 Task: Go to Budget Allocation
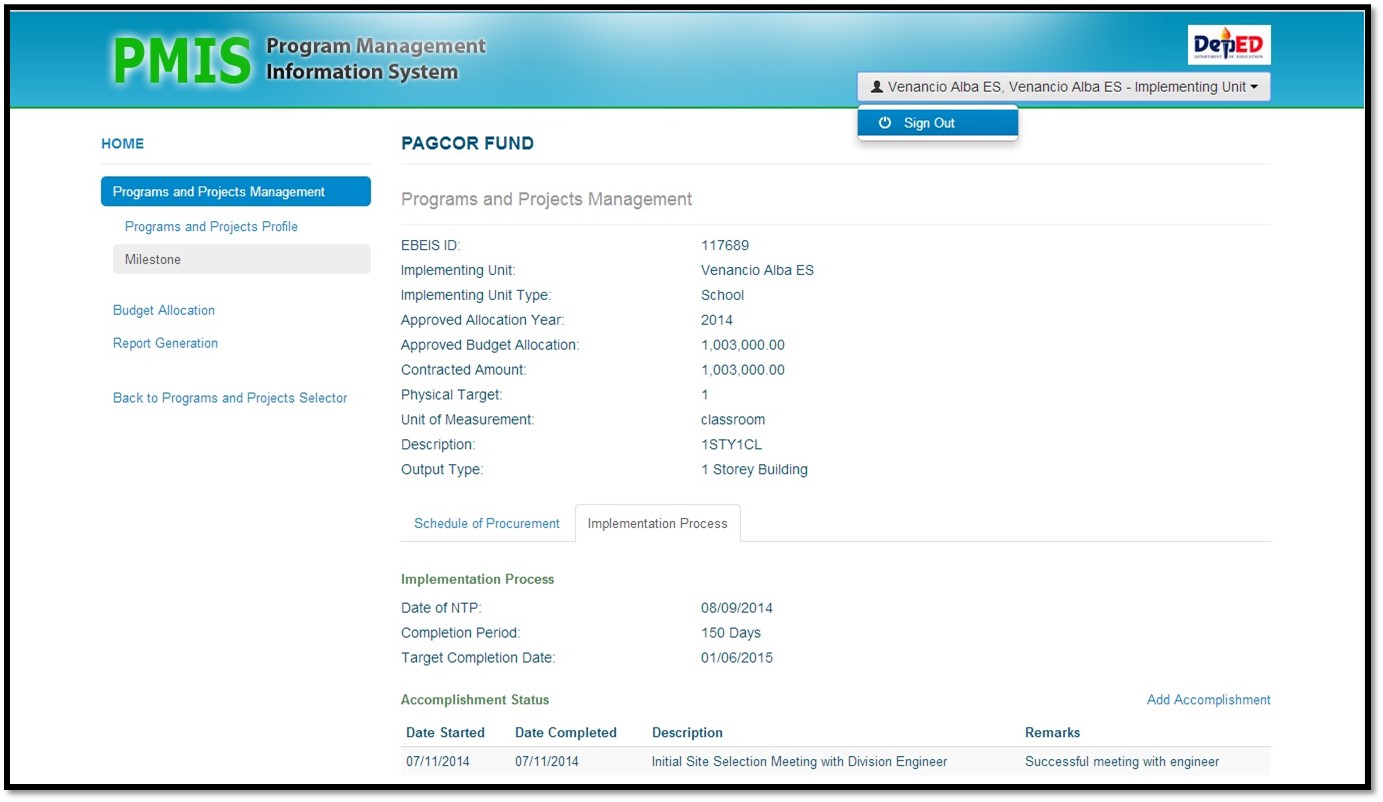[x=164, y=311]
